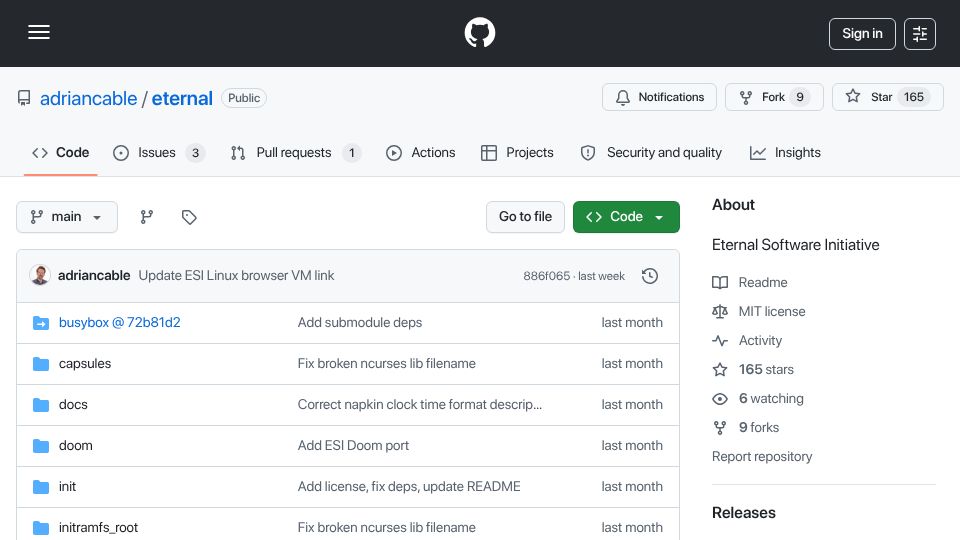The image size is (960, 540).
Task: Open the Insights tab
Action: pyautogui.click(x=785, y=152)
